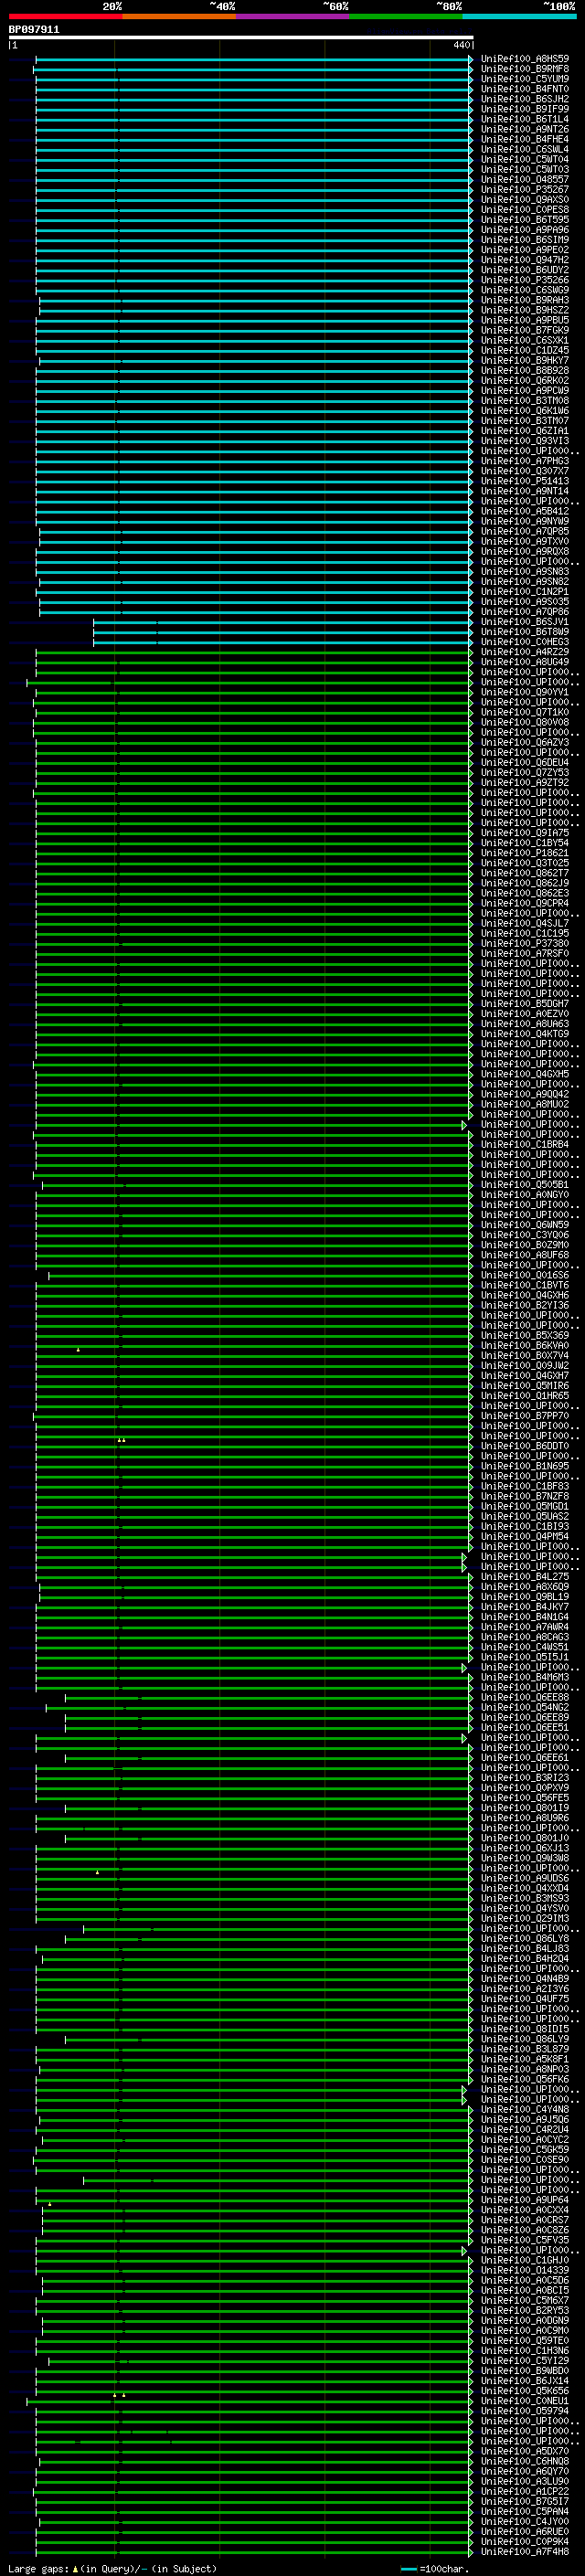Click hit label UniRef100_A9RQX8
585x2576 pixels.
[x=525, y=552]
